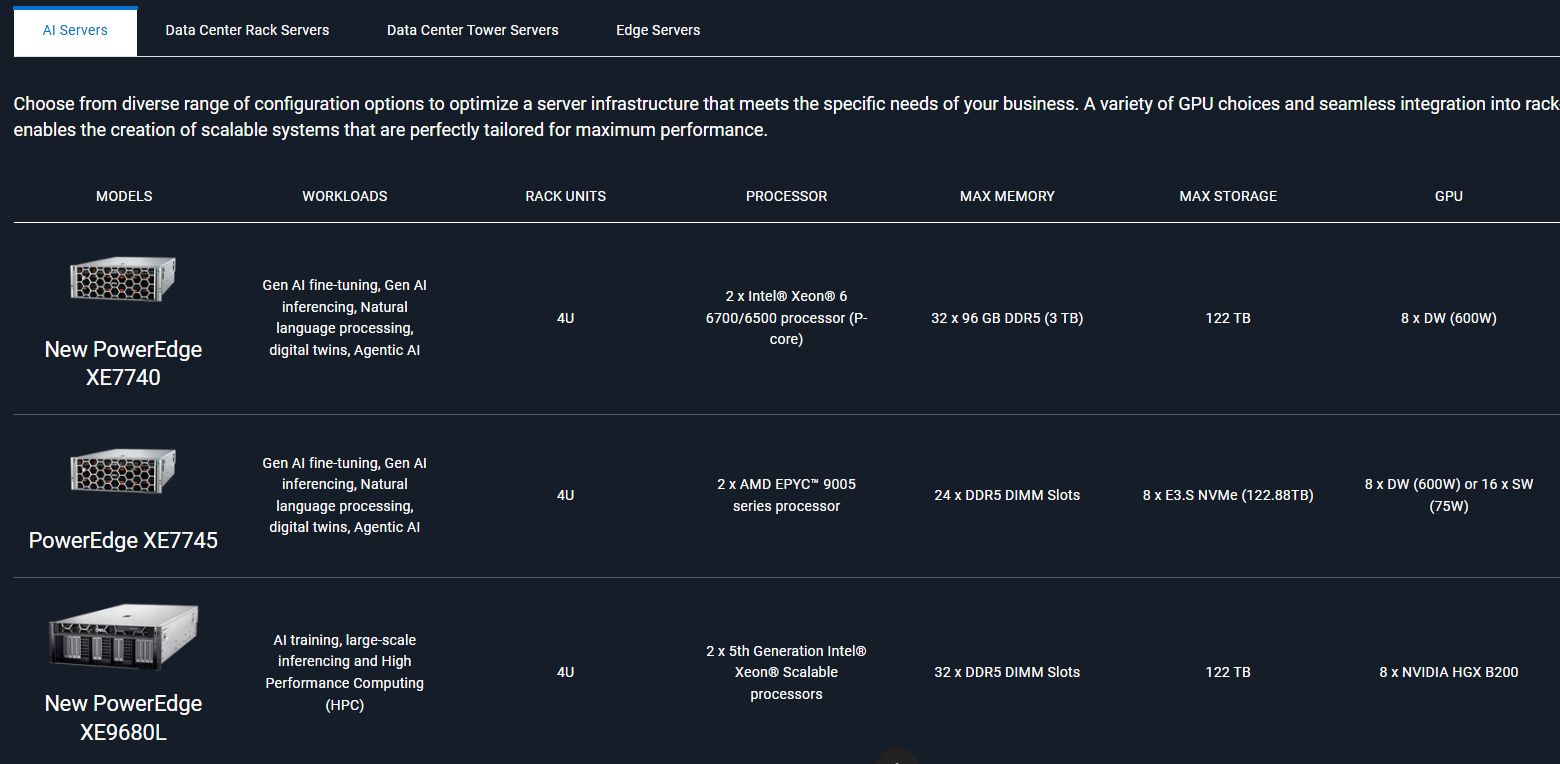
Task: Open the PowerEdge XE7745 server image
Action: point(123,471)
